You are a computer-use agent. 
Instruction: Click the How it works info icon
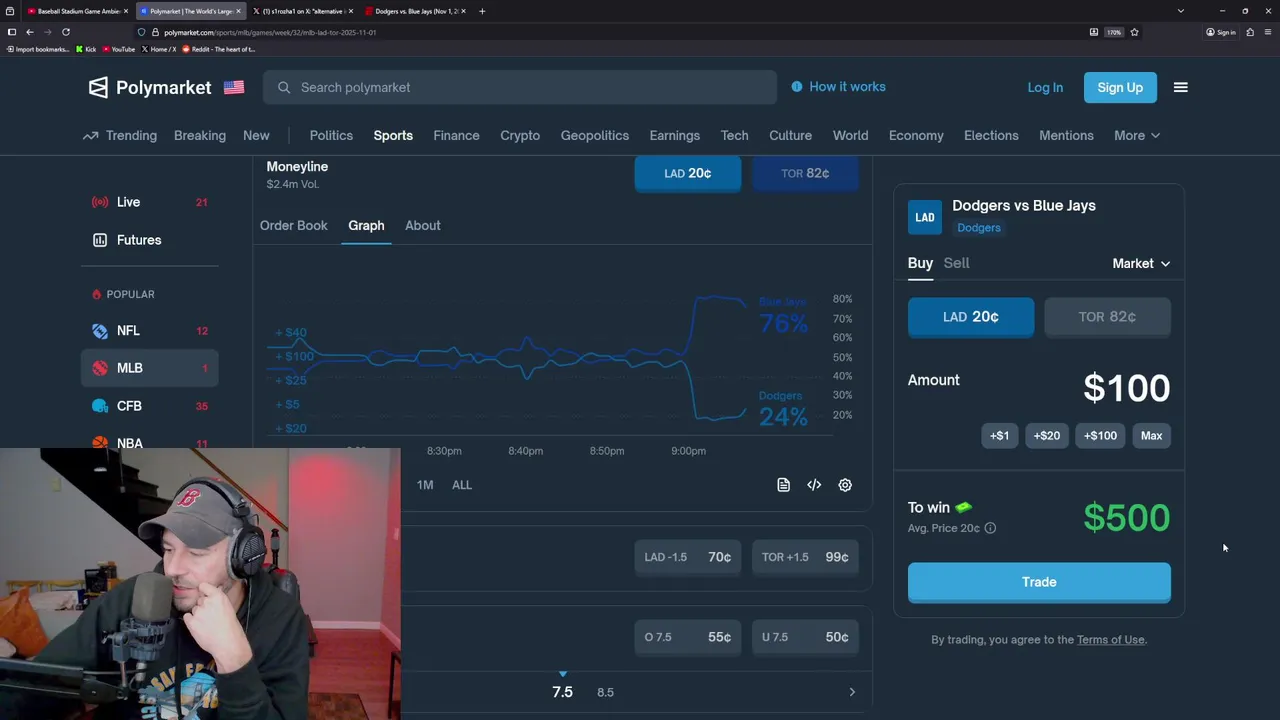pyautogui.click(x=797, y=87)
